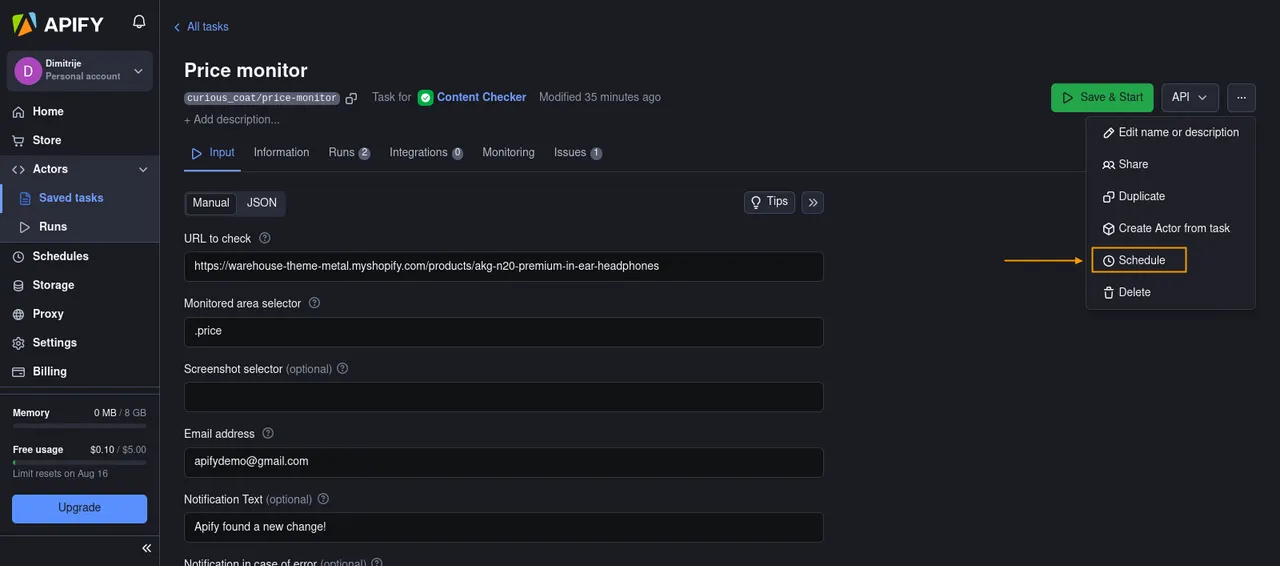Select the Manual input mode
The width and height of the screenshot is (1280, 566).
[x=211, y=203]
